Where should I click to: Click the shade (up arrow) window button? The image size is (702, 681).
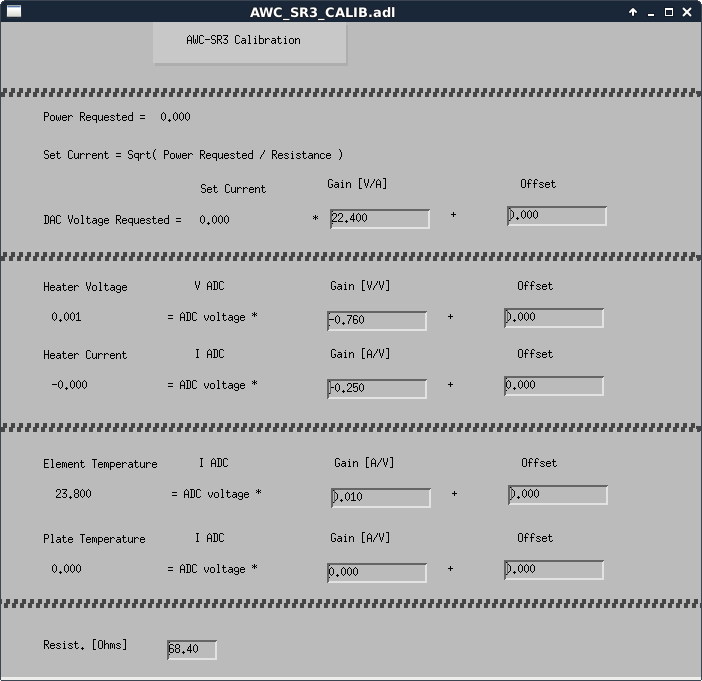[x=633, y=12]
